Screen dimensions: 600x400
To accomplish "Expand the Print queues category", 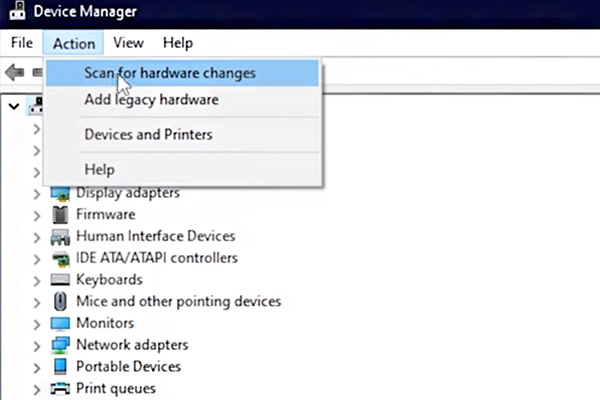I will point(37,390).
